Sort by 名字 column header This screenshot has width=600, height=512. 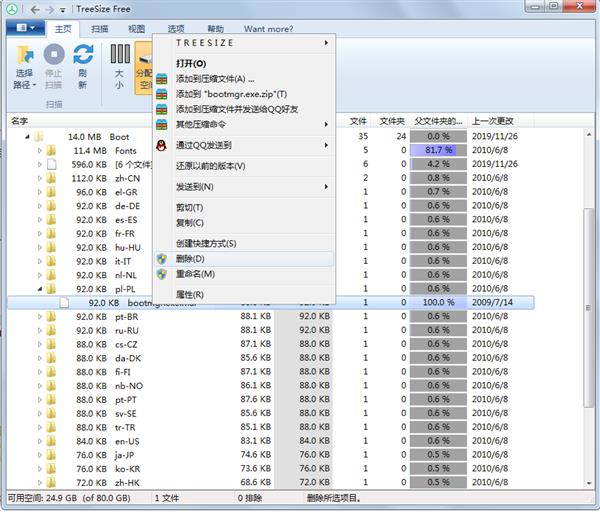tap(20, 121)
